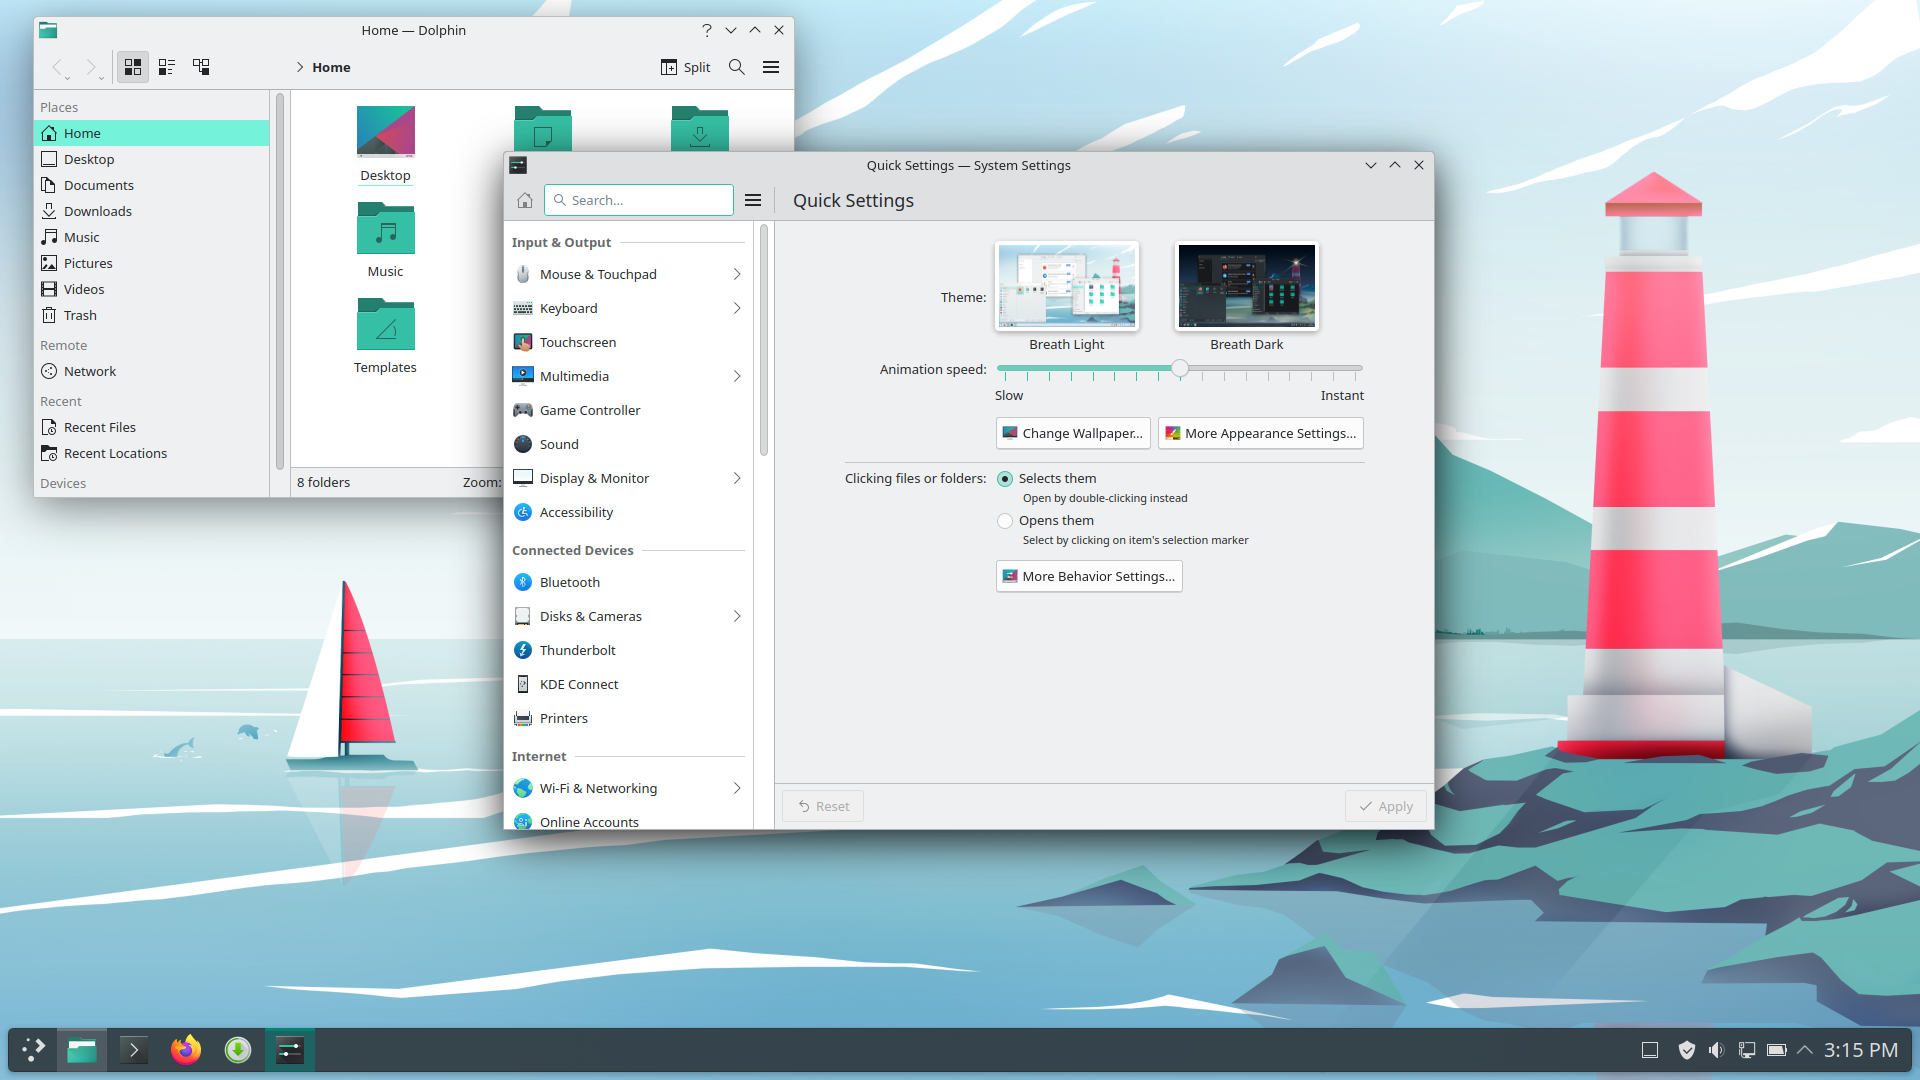Click the battery icon in system tray
1920x1080 pixels.
click(x=1776, y=1050)
